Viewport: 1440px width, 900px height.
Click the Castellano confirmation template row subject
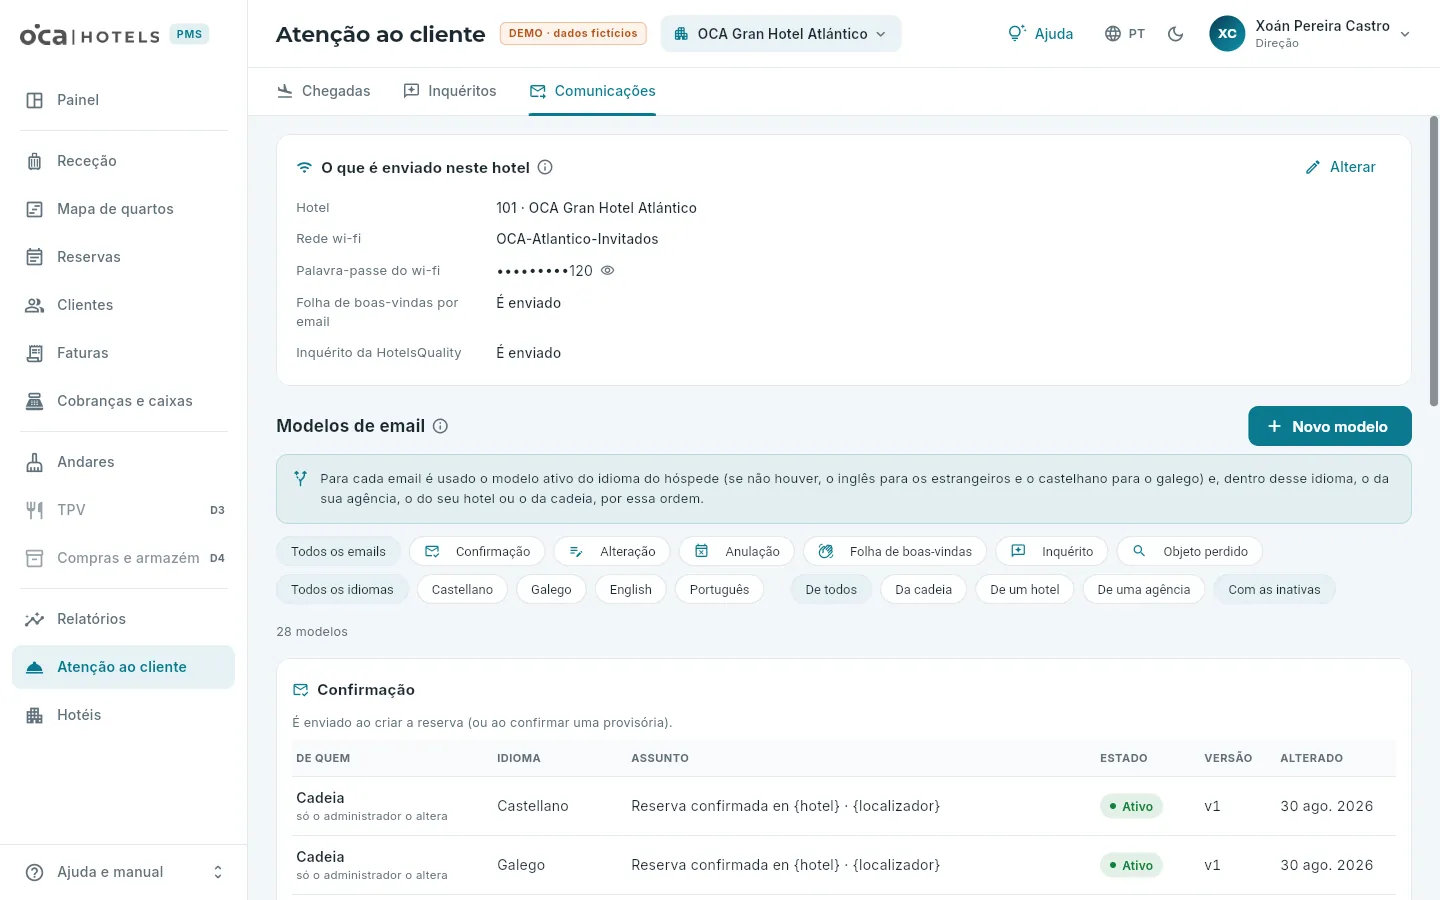click(785, 806)
